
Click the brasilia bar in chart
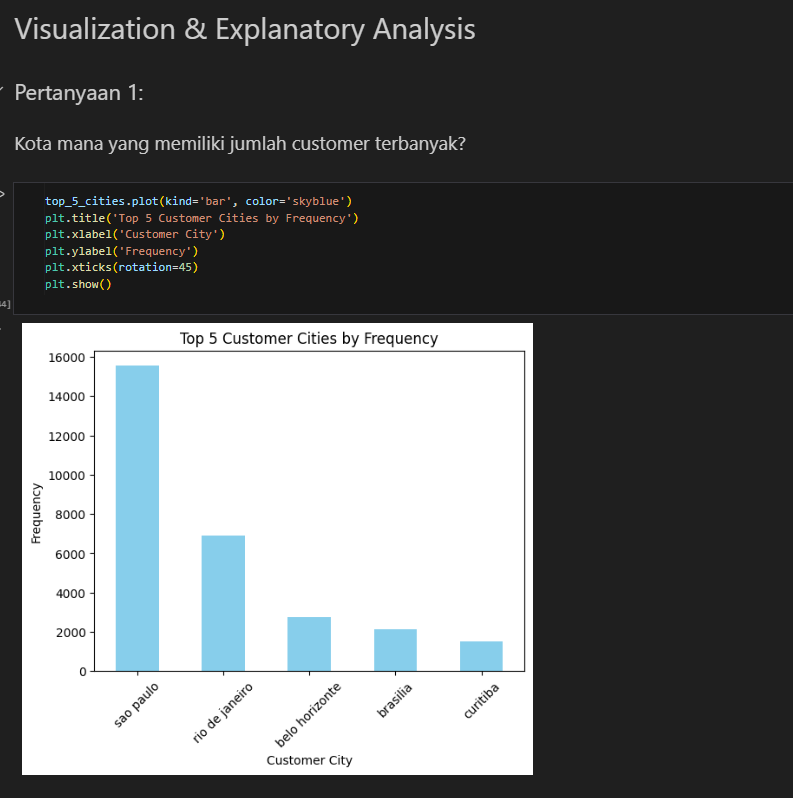[x=395, y=650]
